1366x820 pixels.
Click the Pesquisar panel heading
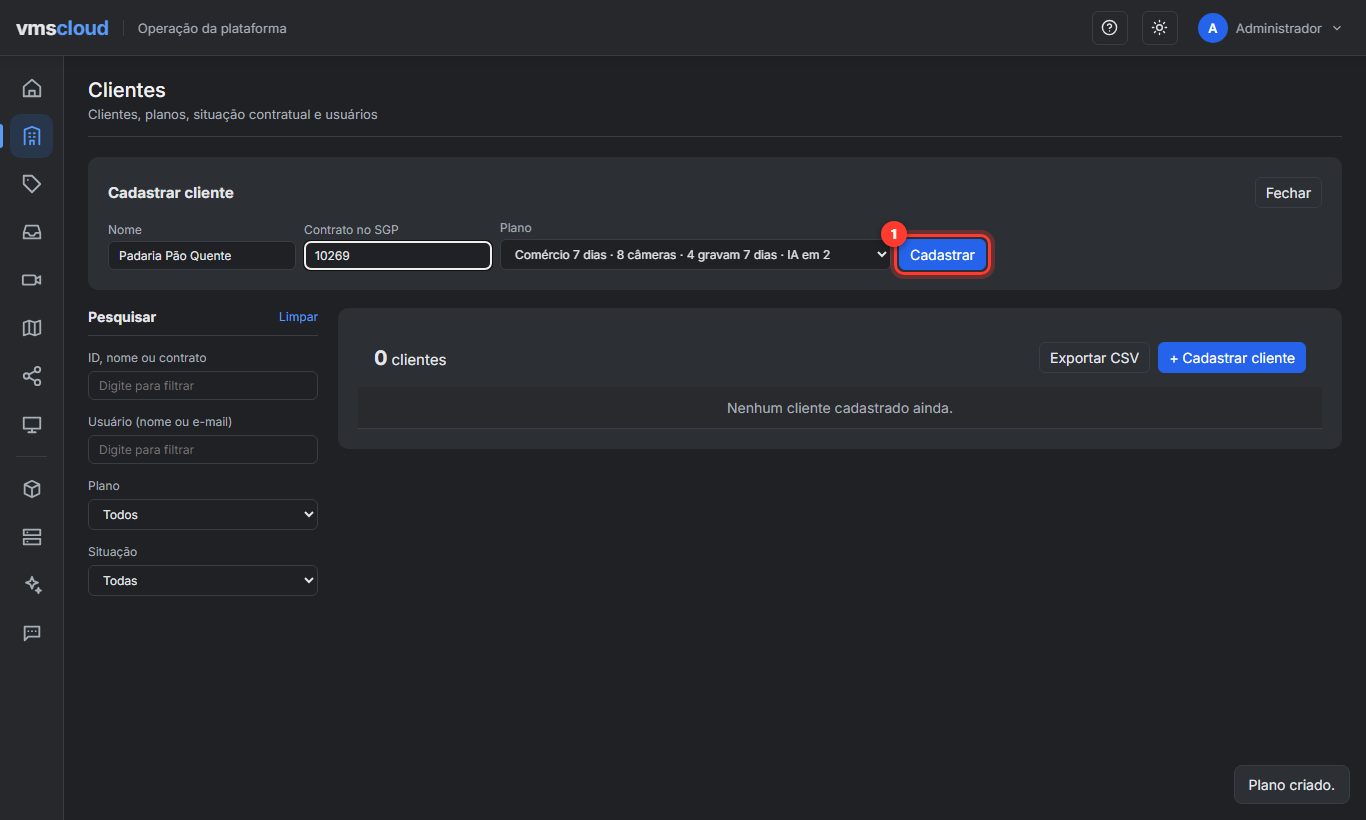(122, 317)
